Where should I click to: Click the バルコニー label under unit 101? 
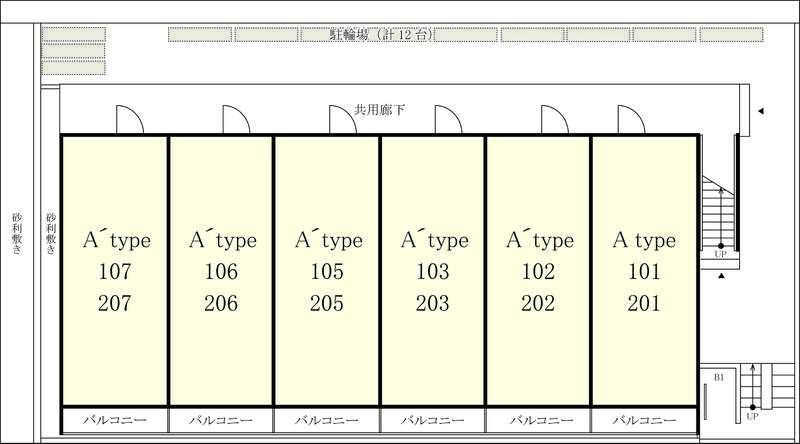click(644, 421)
